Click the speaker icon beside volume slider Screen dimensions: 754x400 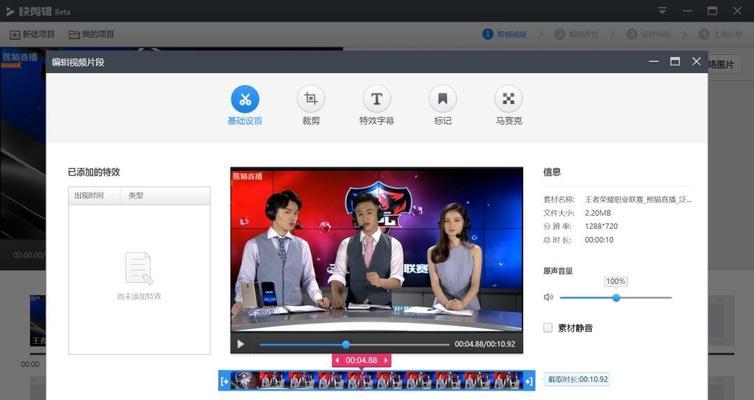[x=548, y=298]
